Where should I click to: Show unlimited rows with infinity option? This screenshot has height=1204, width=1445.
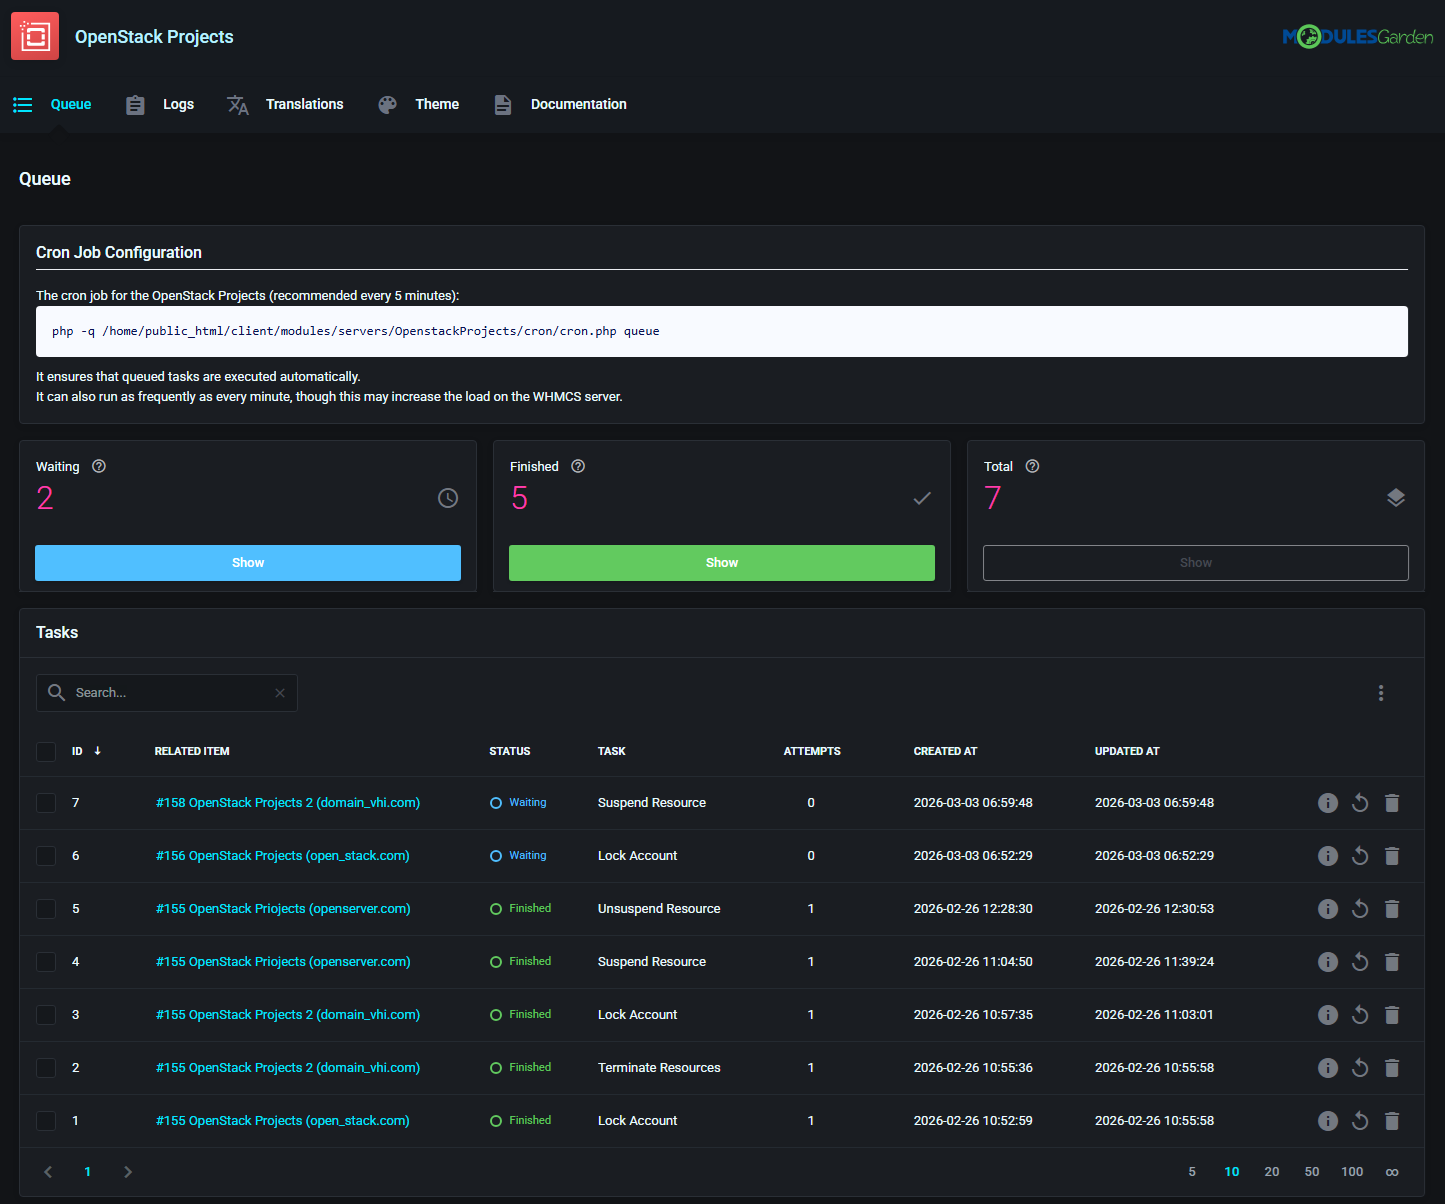[x=1392, y=1172]
